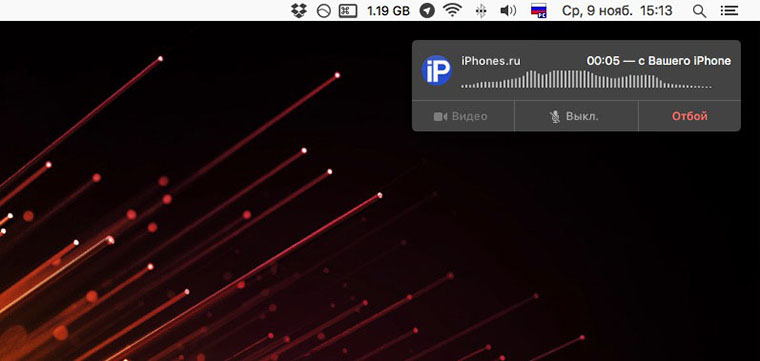Open the Bluetooth menu
The width and height of the screenshot is (760, 361).
pos(480,11)
